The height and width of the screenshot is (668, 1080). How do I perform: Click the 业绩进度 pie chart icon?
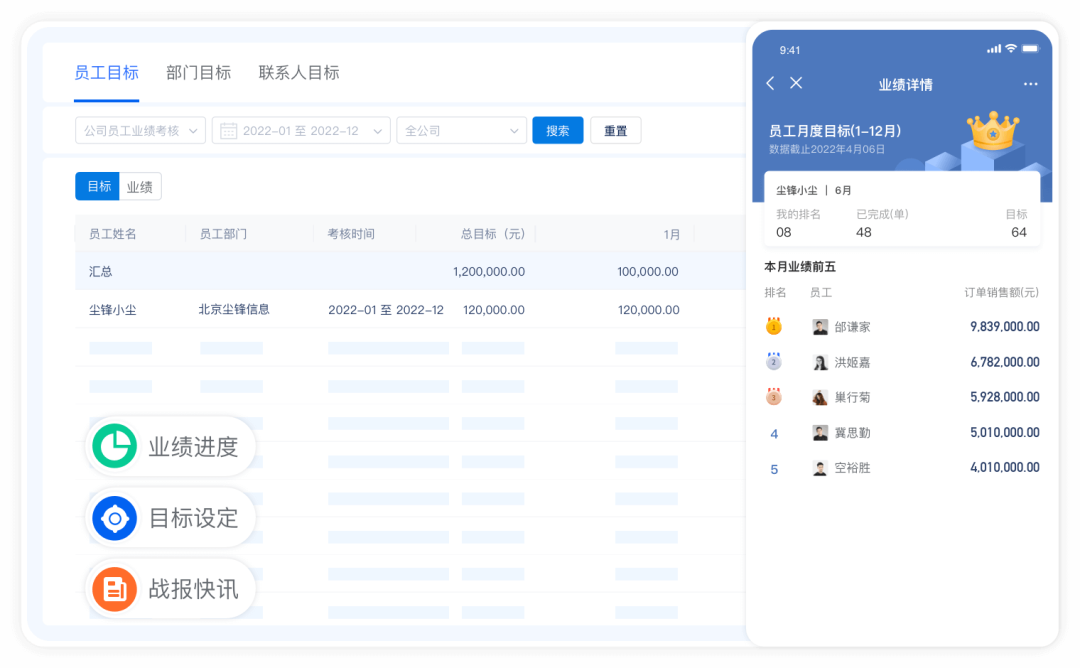tap(114, 446)
